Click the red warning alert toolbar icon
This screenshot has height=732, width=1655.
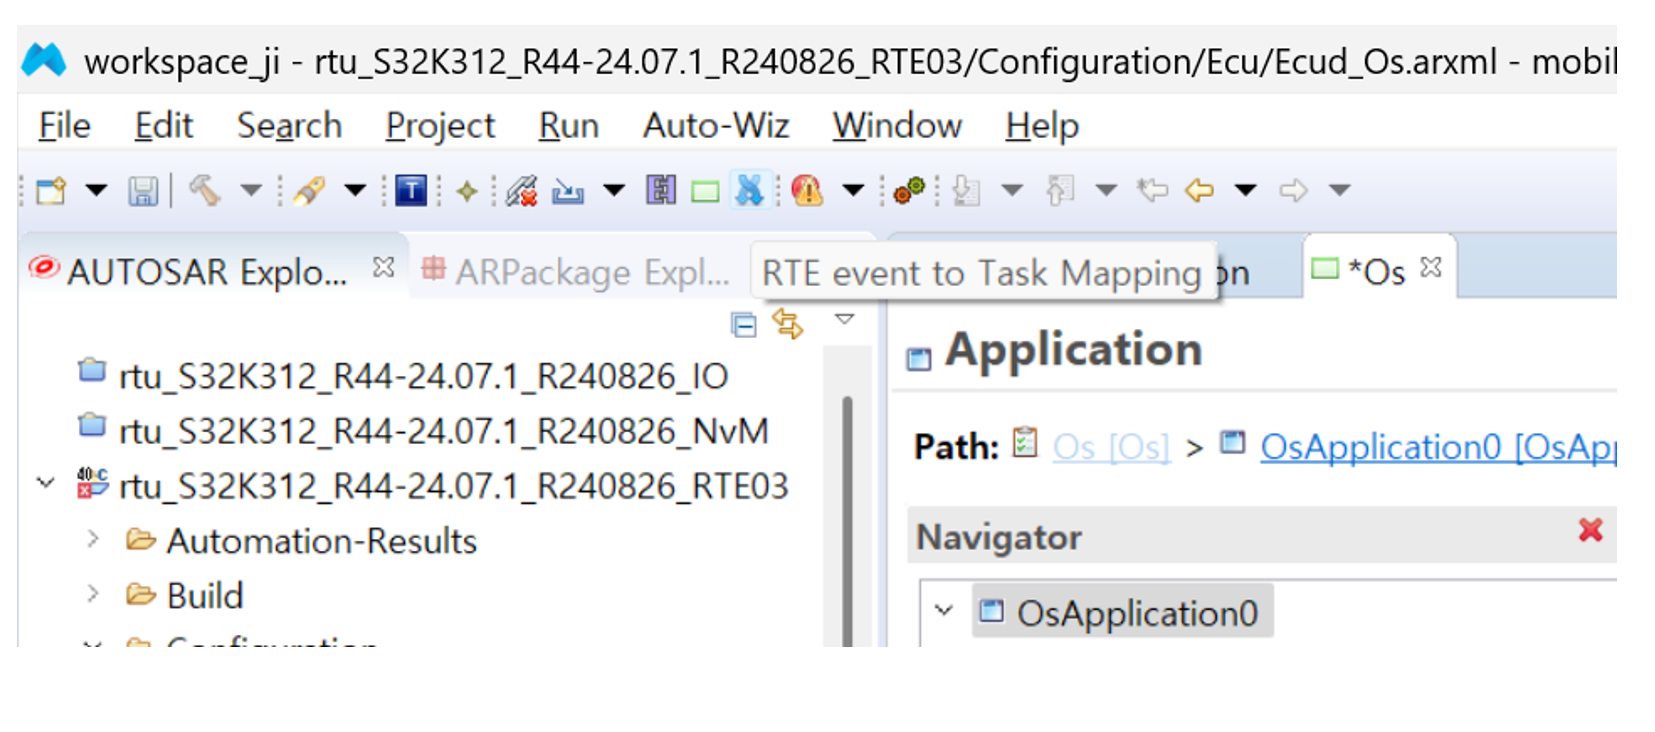pos(807,190)
